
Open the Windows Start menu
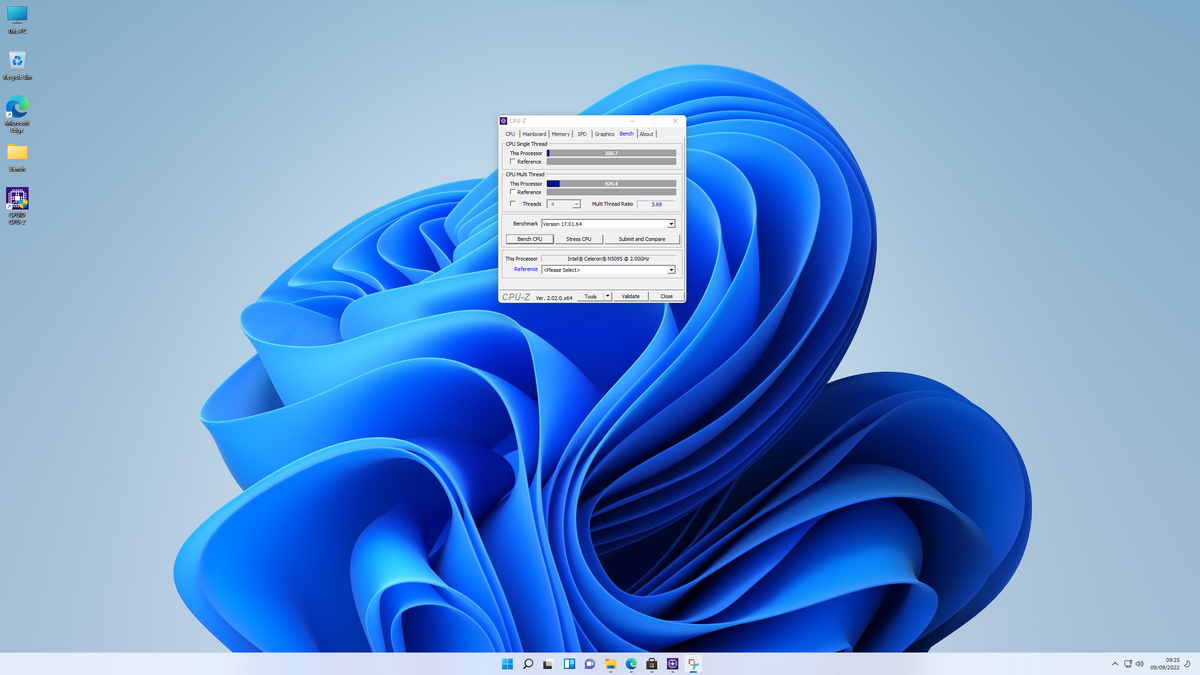(x=507, y=664)
